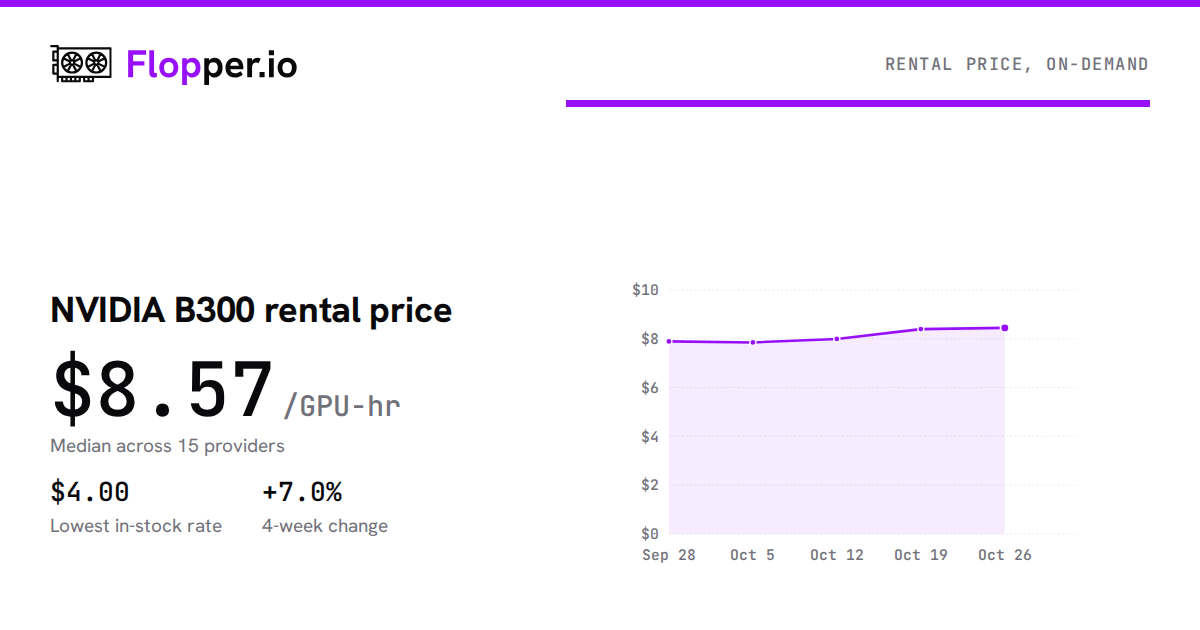
Task: Click the '4-week change' label
Action: (x=325, y=526)
